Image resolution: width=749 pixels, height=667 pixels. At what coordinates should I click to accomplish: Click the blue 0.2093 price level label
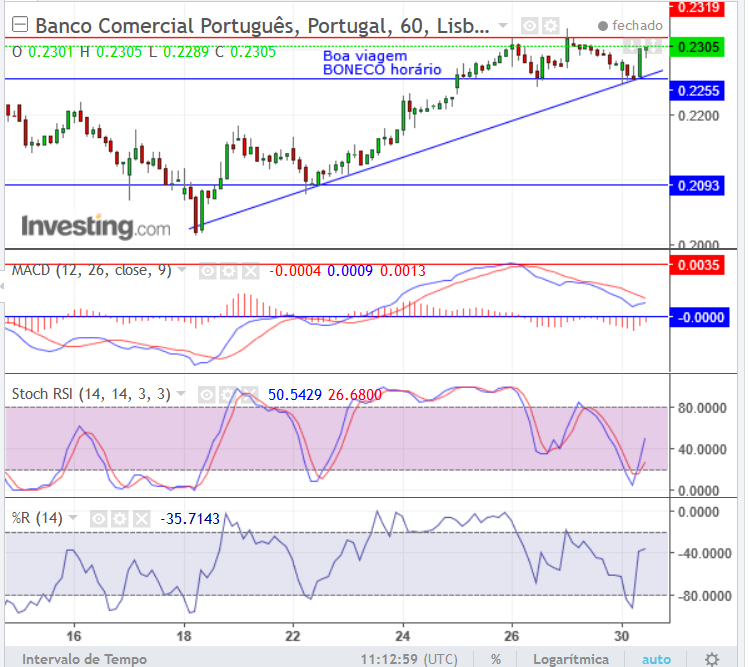(x=697, y=185)
